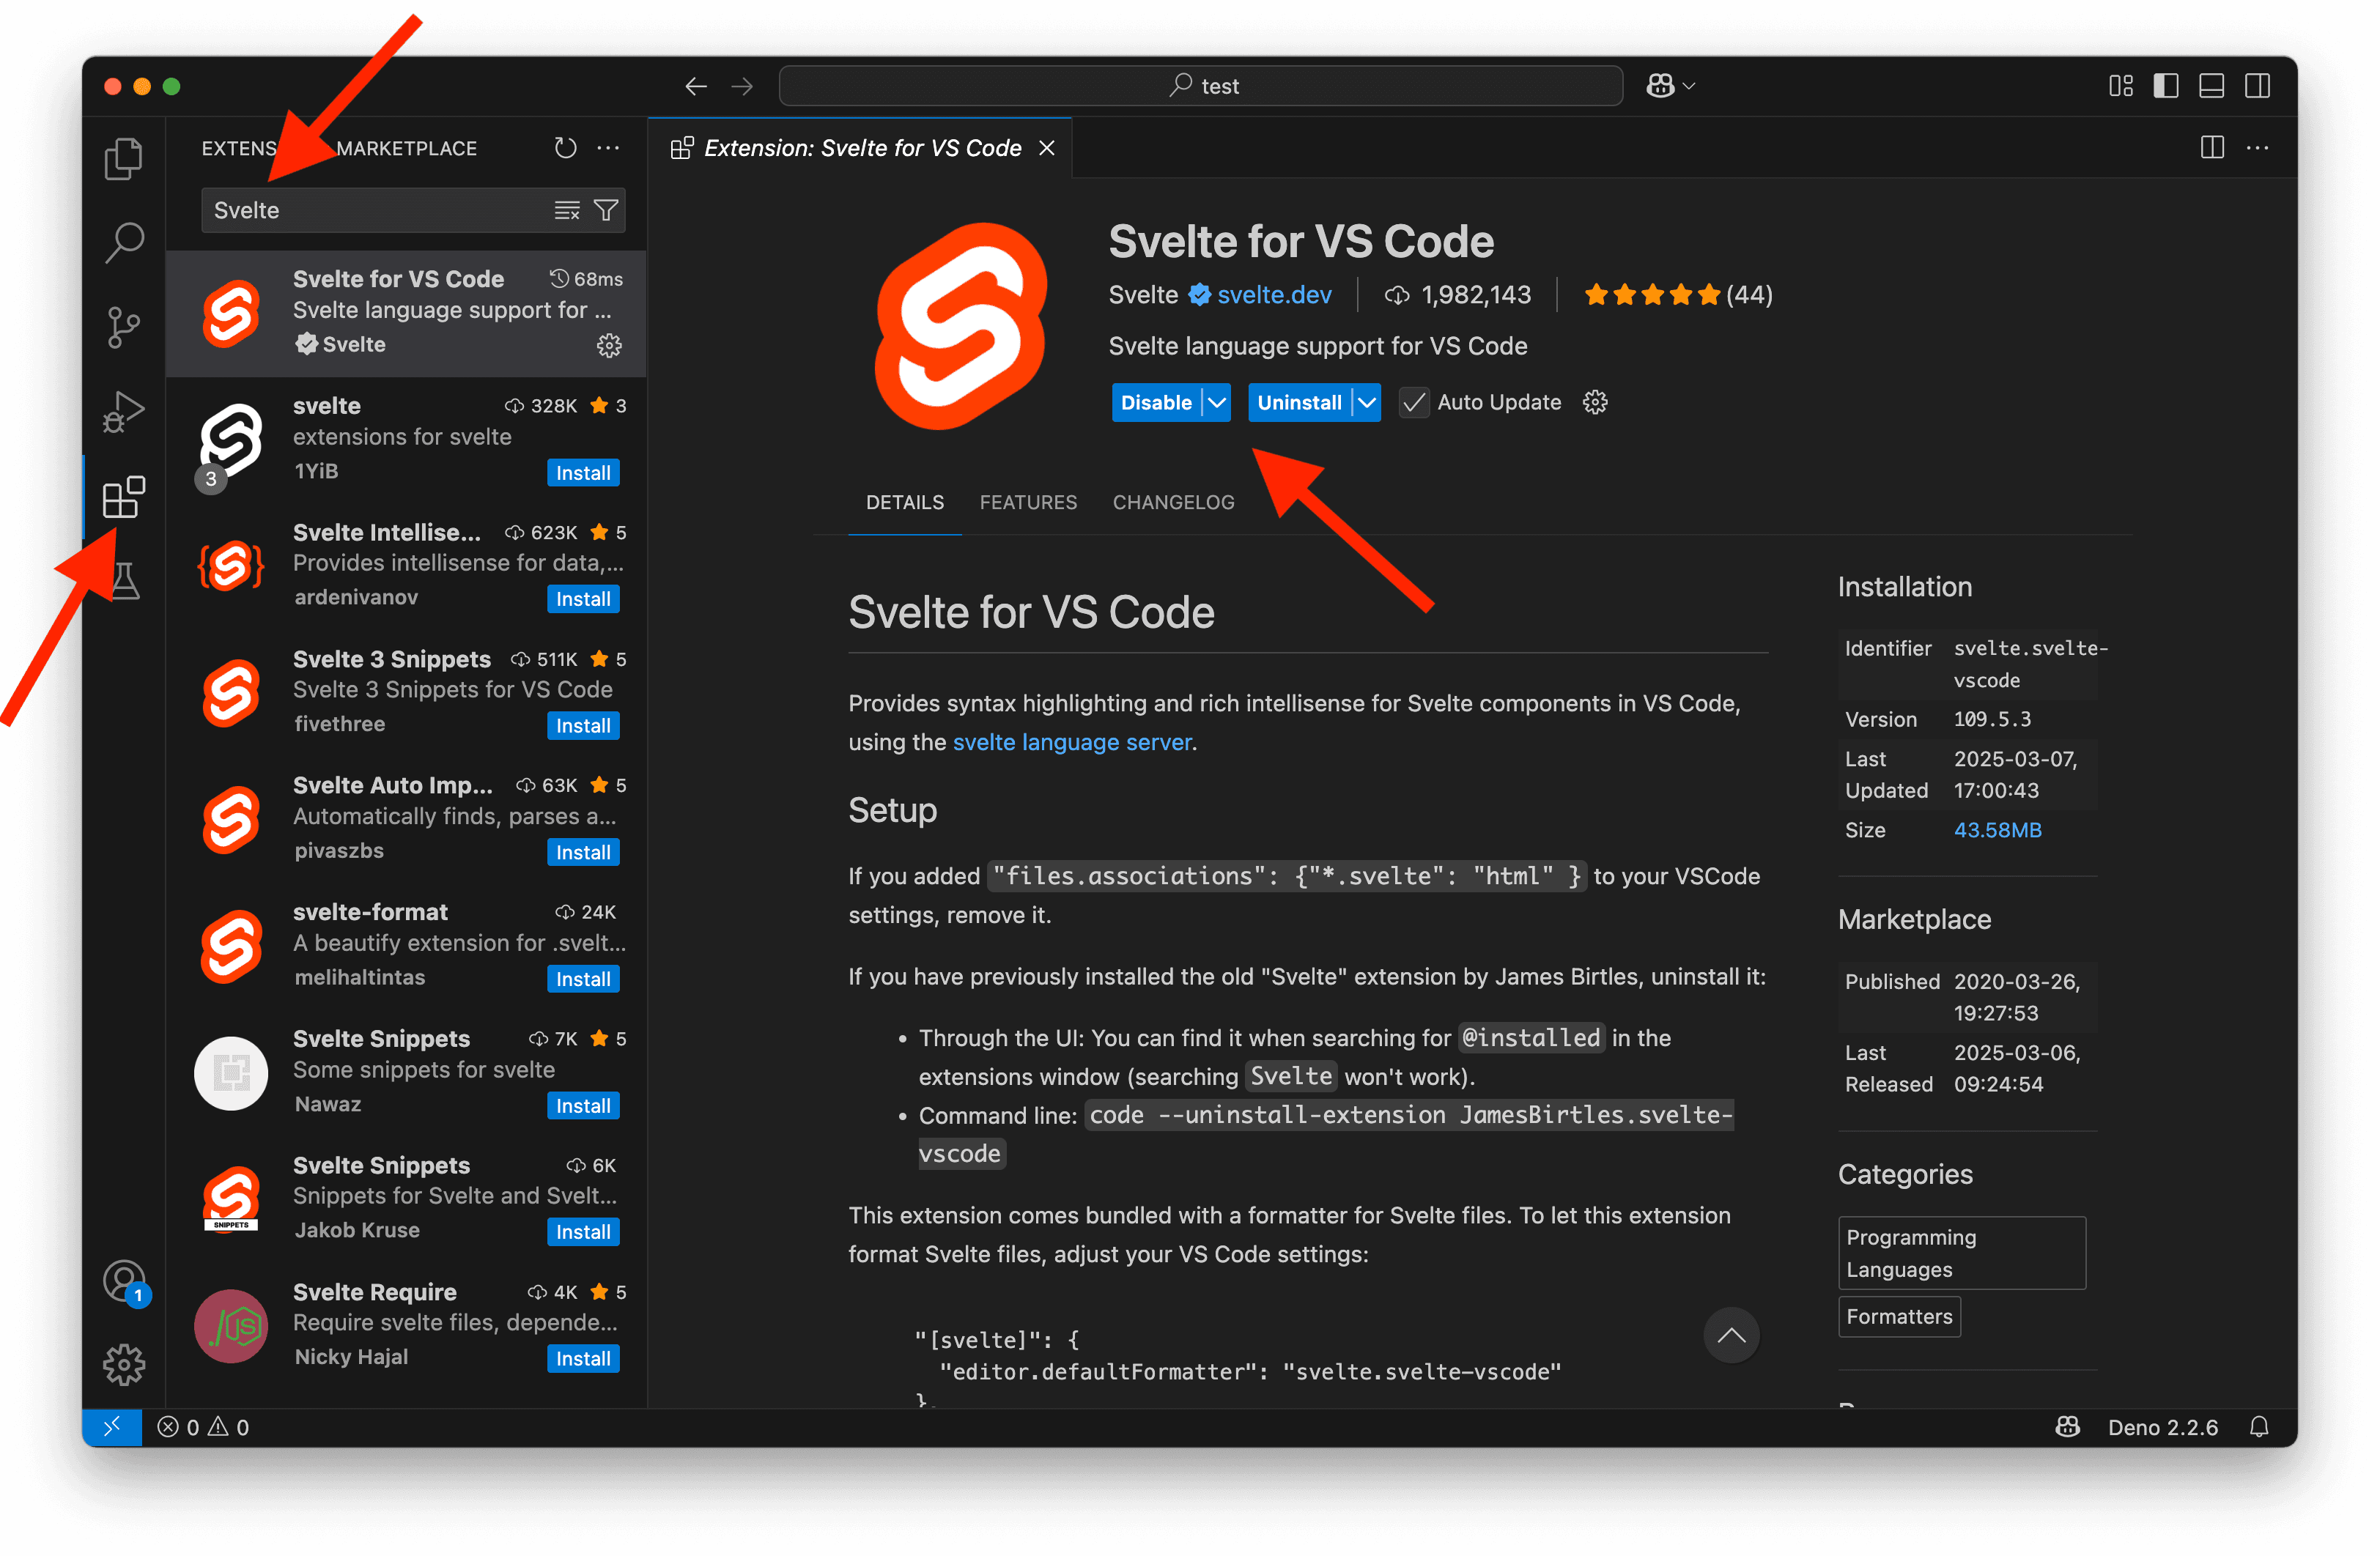Split the editor to the right

[x=2212, y=148]
